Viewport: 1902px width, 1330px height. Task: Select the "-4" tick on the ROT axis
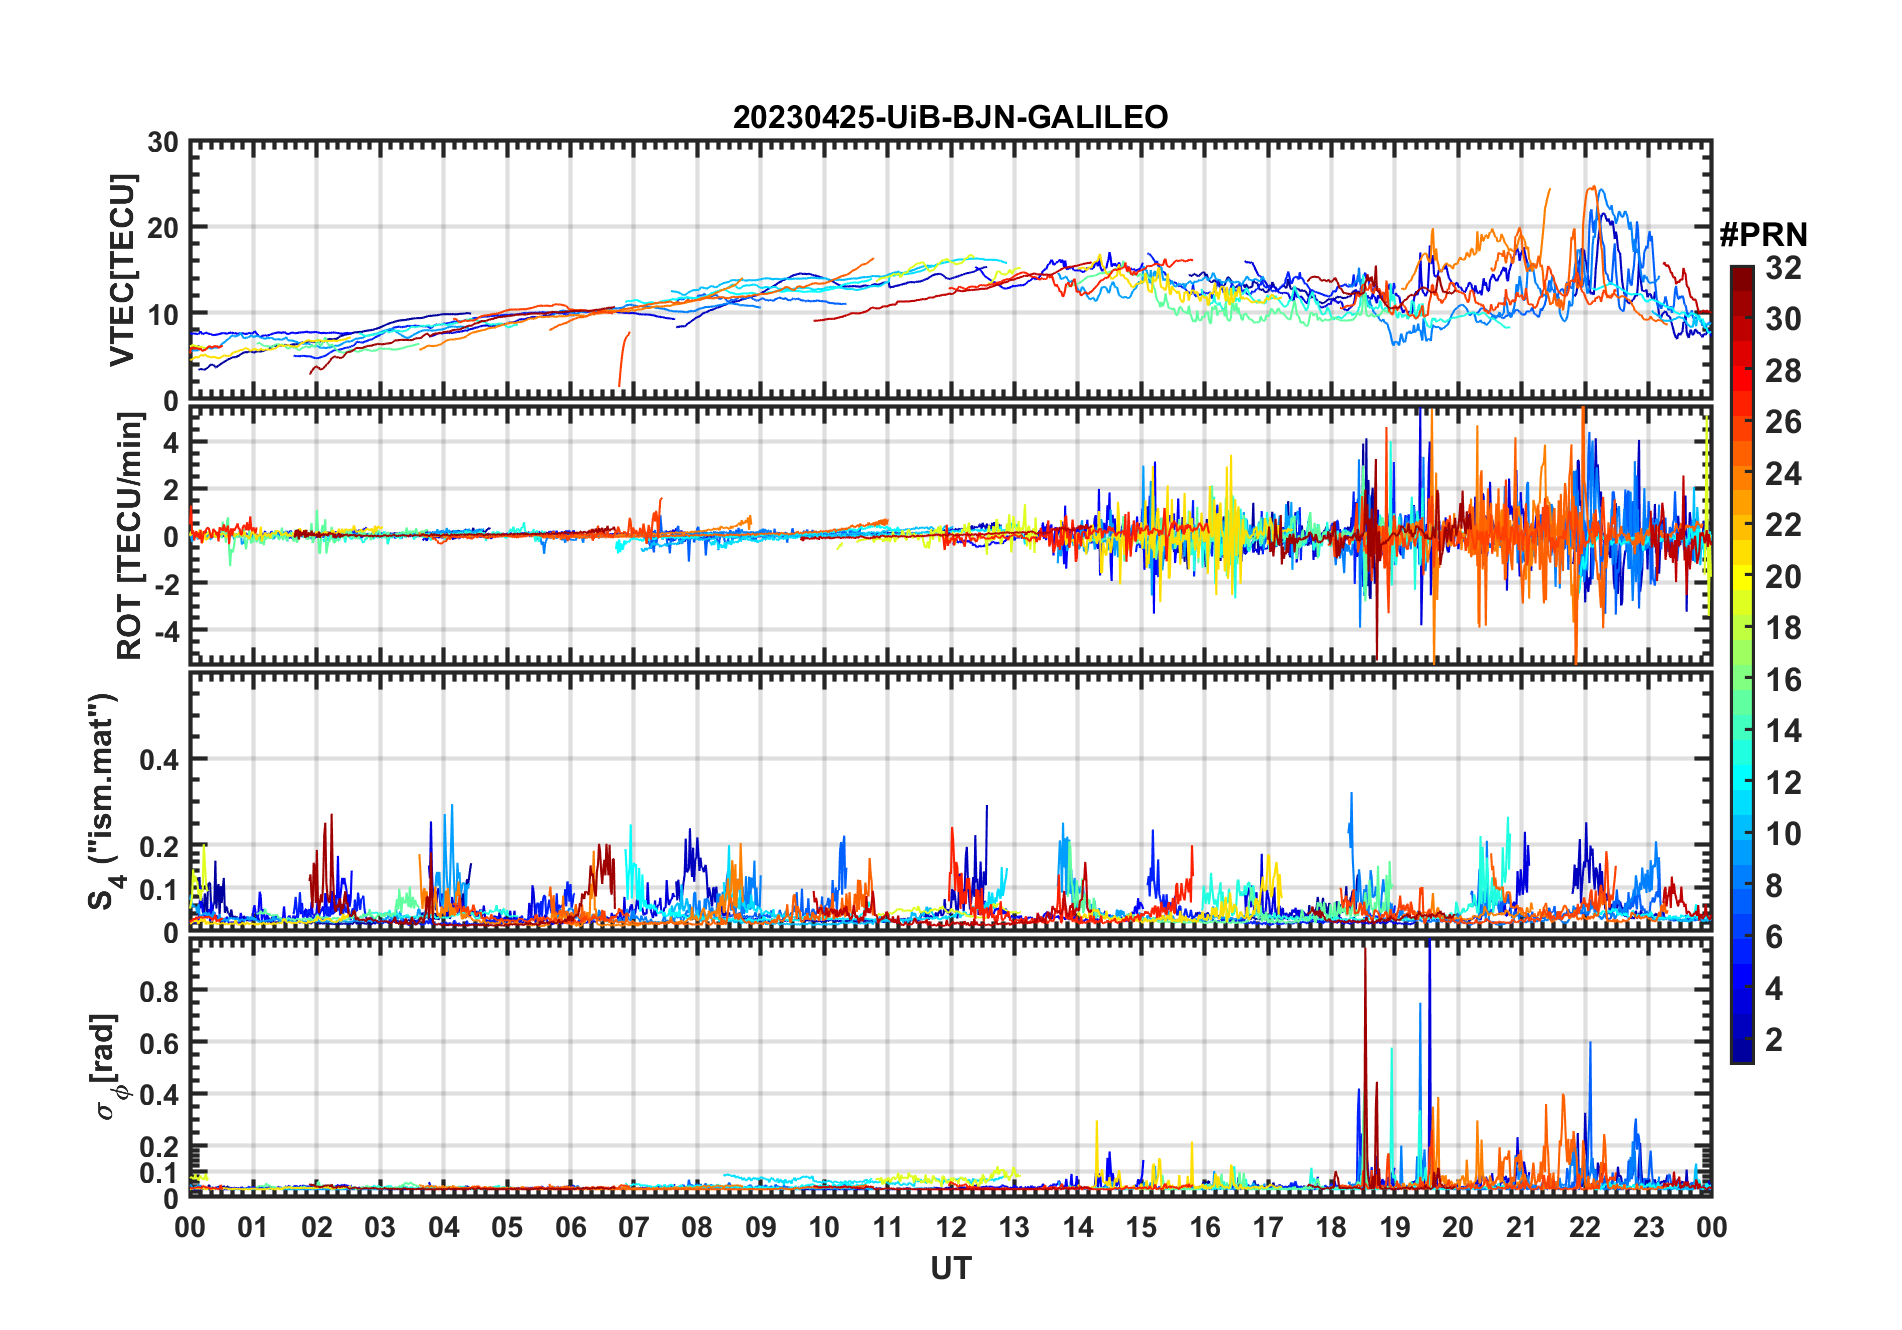166,631
